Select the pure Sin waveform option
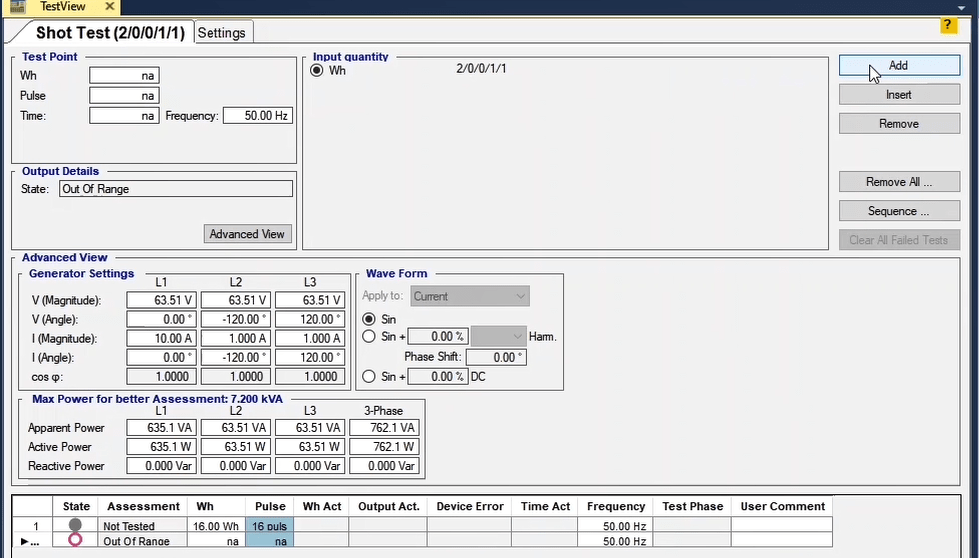The image size is (979, 558). [x=370, y=319]
